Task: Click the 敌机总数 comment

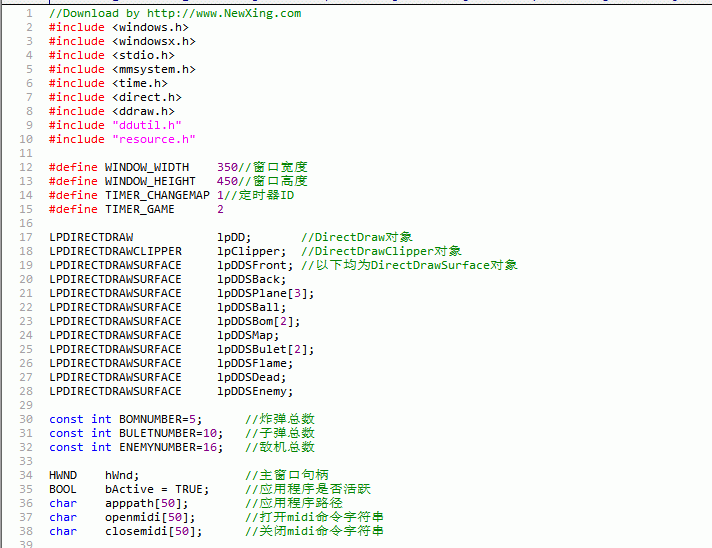Action: coord(280,448)
